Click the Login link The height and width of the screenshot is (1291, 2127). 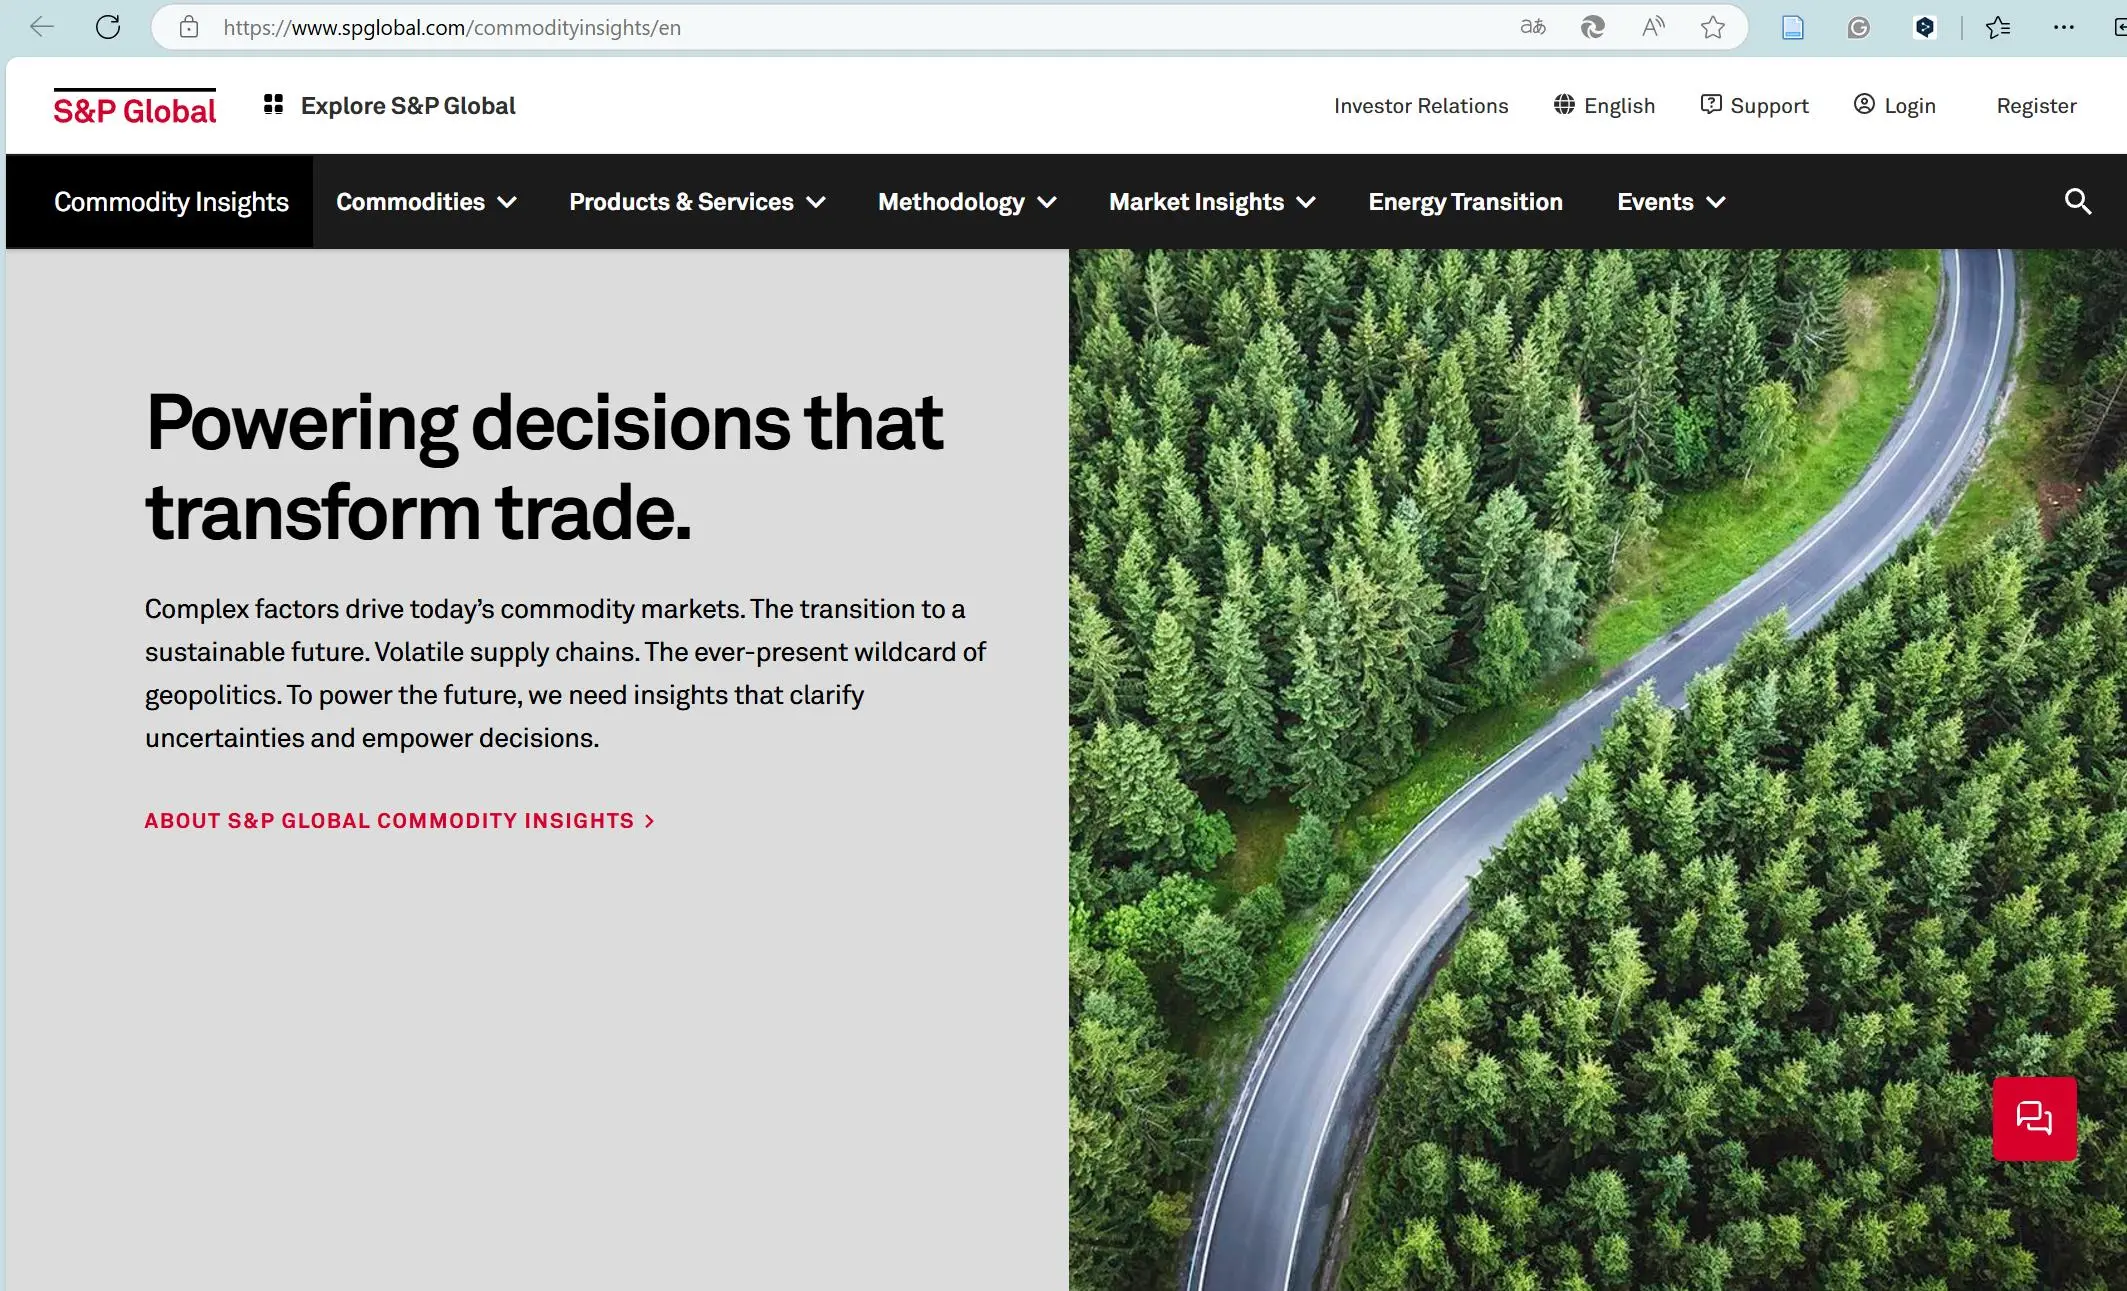[1894, 106]
